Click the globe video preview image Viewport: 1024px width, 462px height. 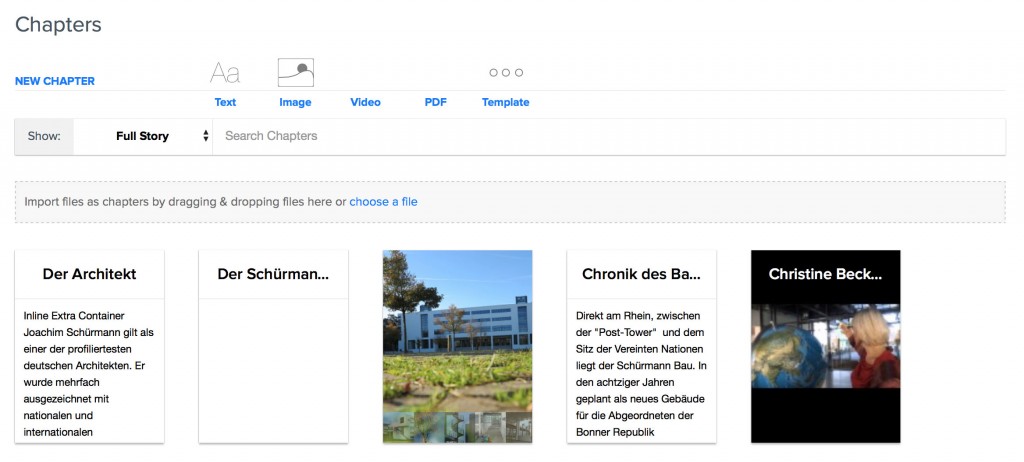point(826,346)
